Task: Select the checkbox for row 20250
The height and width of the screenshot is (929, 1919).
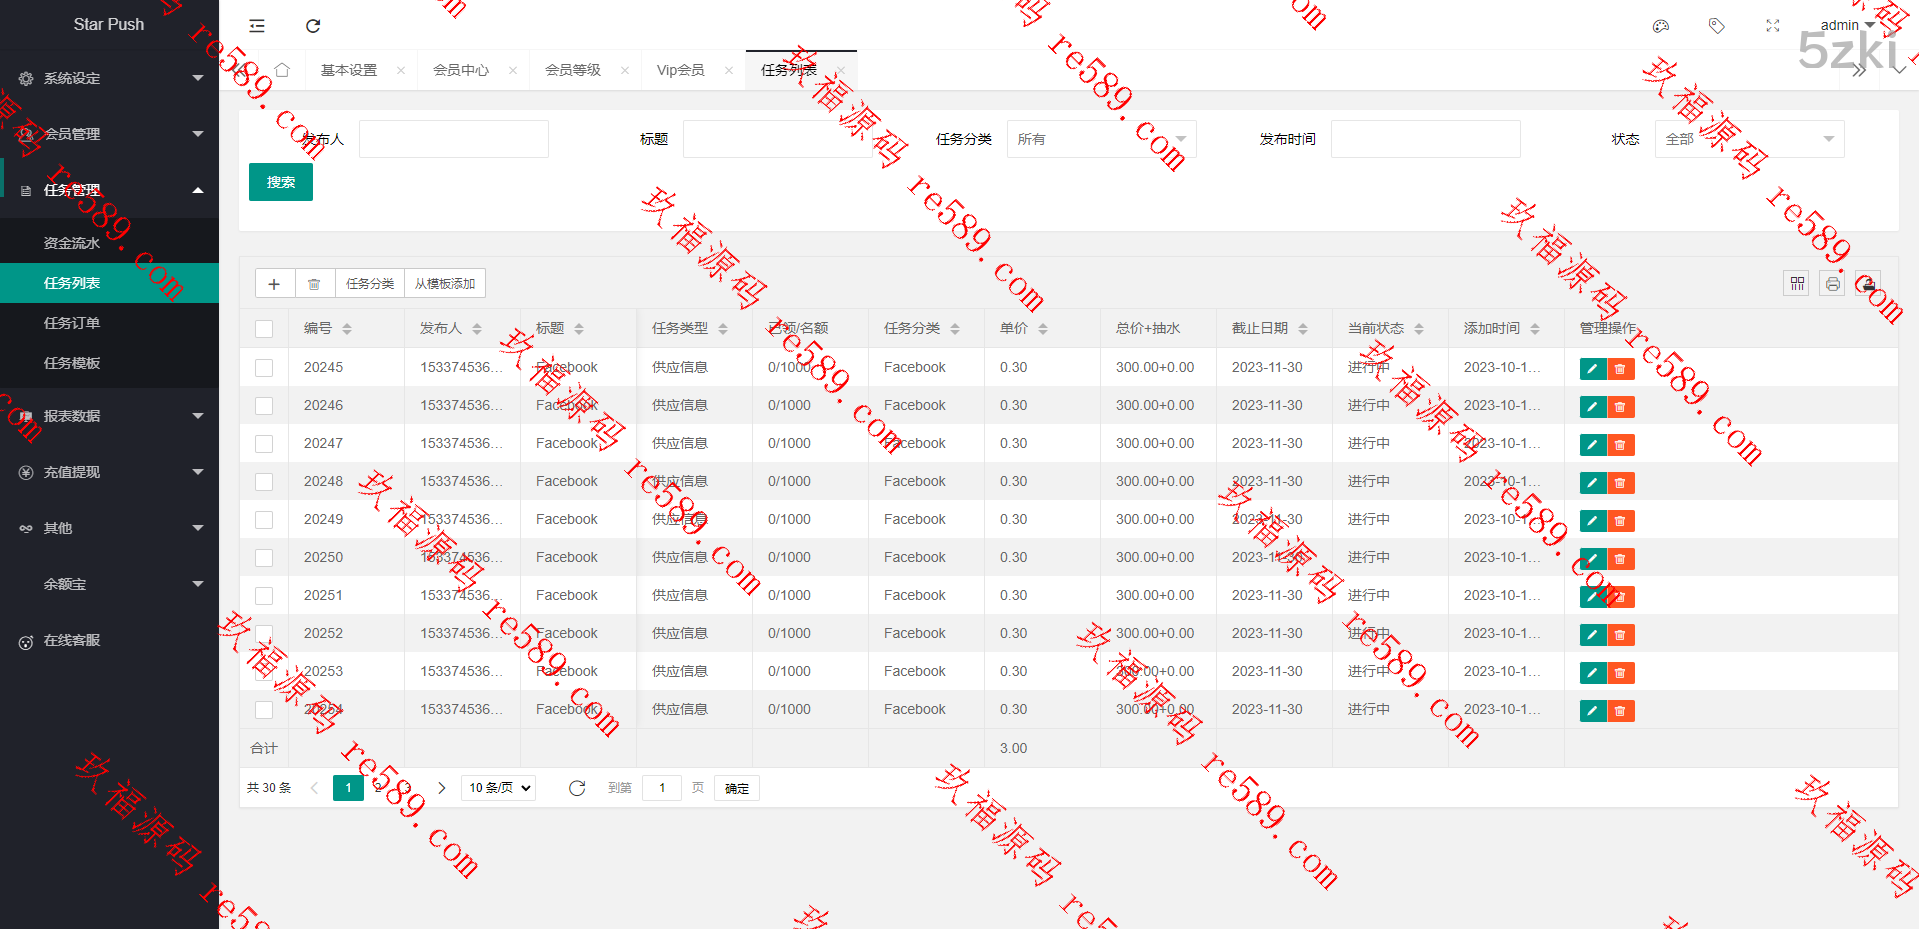Action: (x=264, y=558)
